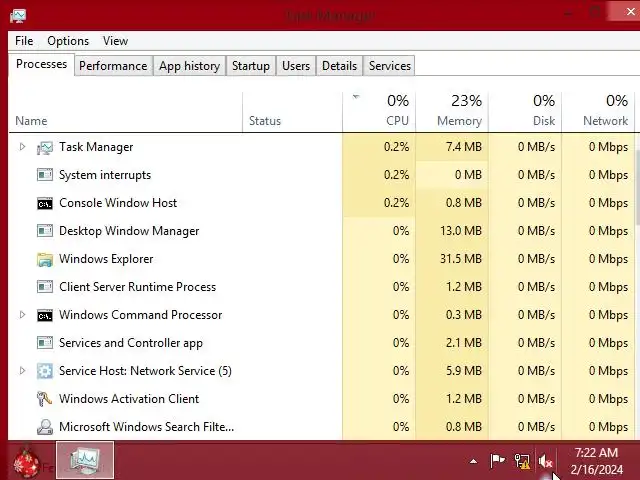Click the 0.3 MB memory value

(464, 315)
